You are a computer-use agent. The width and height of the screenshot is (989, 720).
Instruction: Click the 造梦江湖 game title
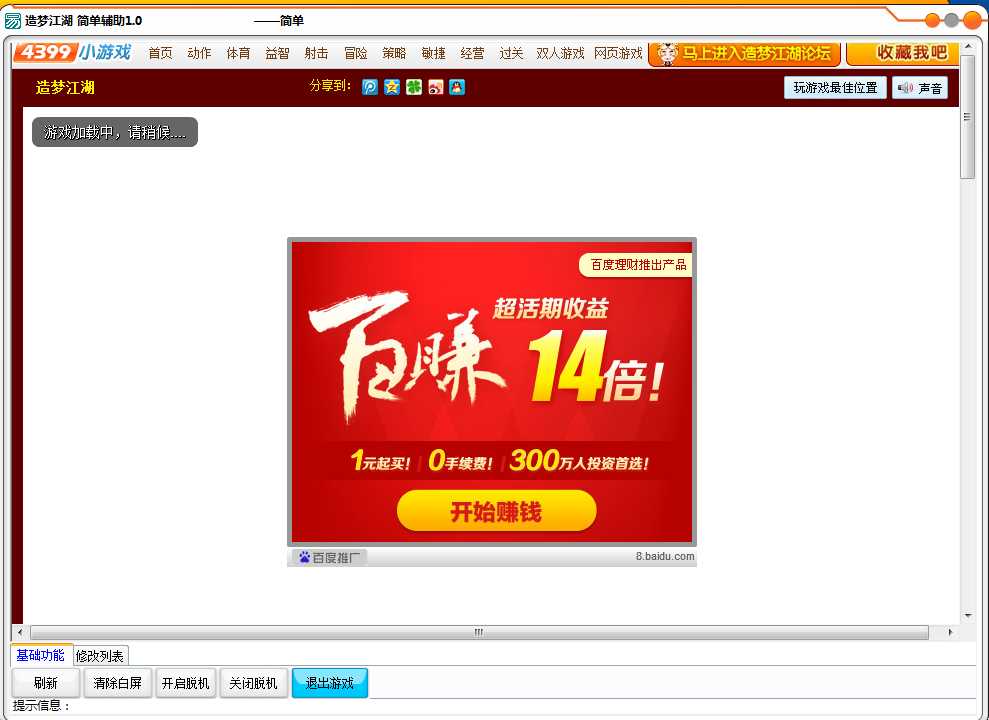[x=65, y=87]
